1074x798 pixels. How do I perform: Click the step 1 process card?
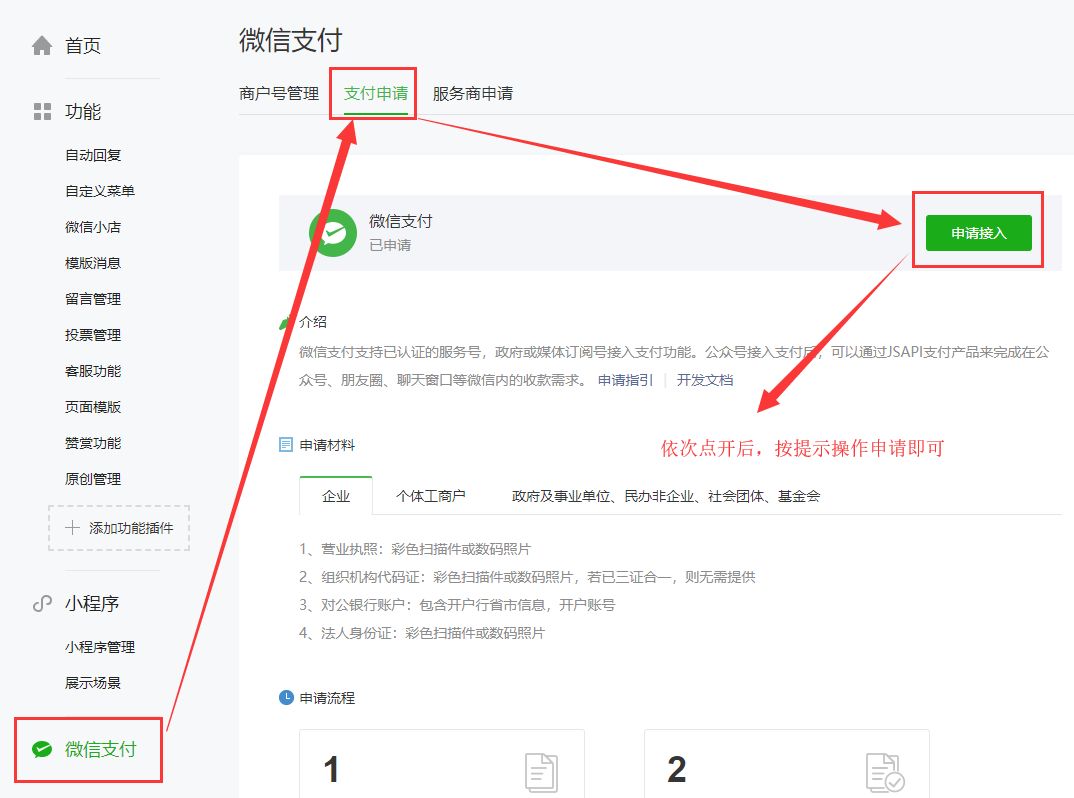(x=442, y=764)
